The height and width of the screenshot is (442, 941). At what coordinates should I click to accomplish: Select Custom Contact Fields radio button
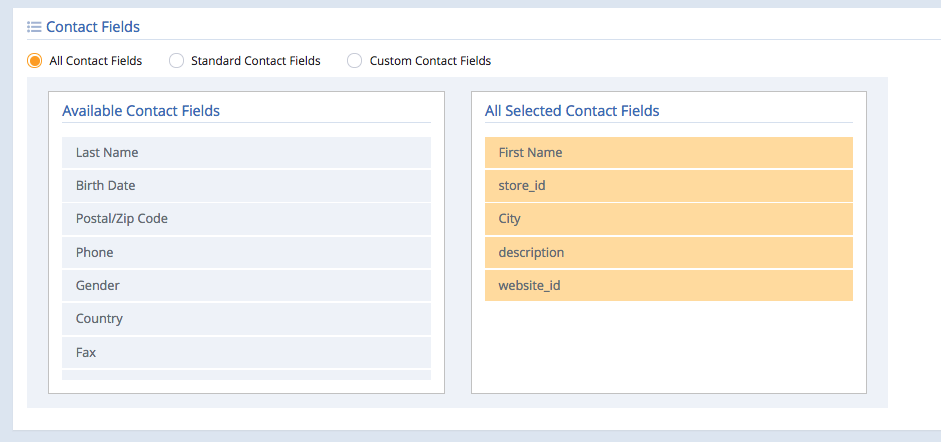click(x=355, y=61)
